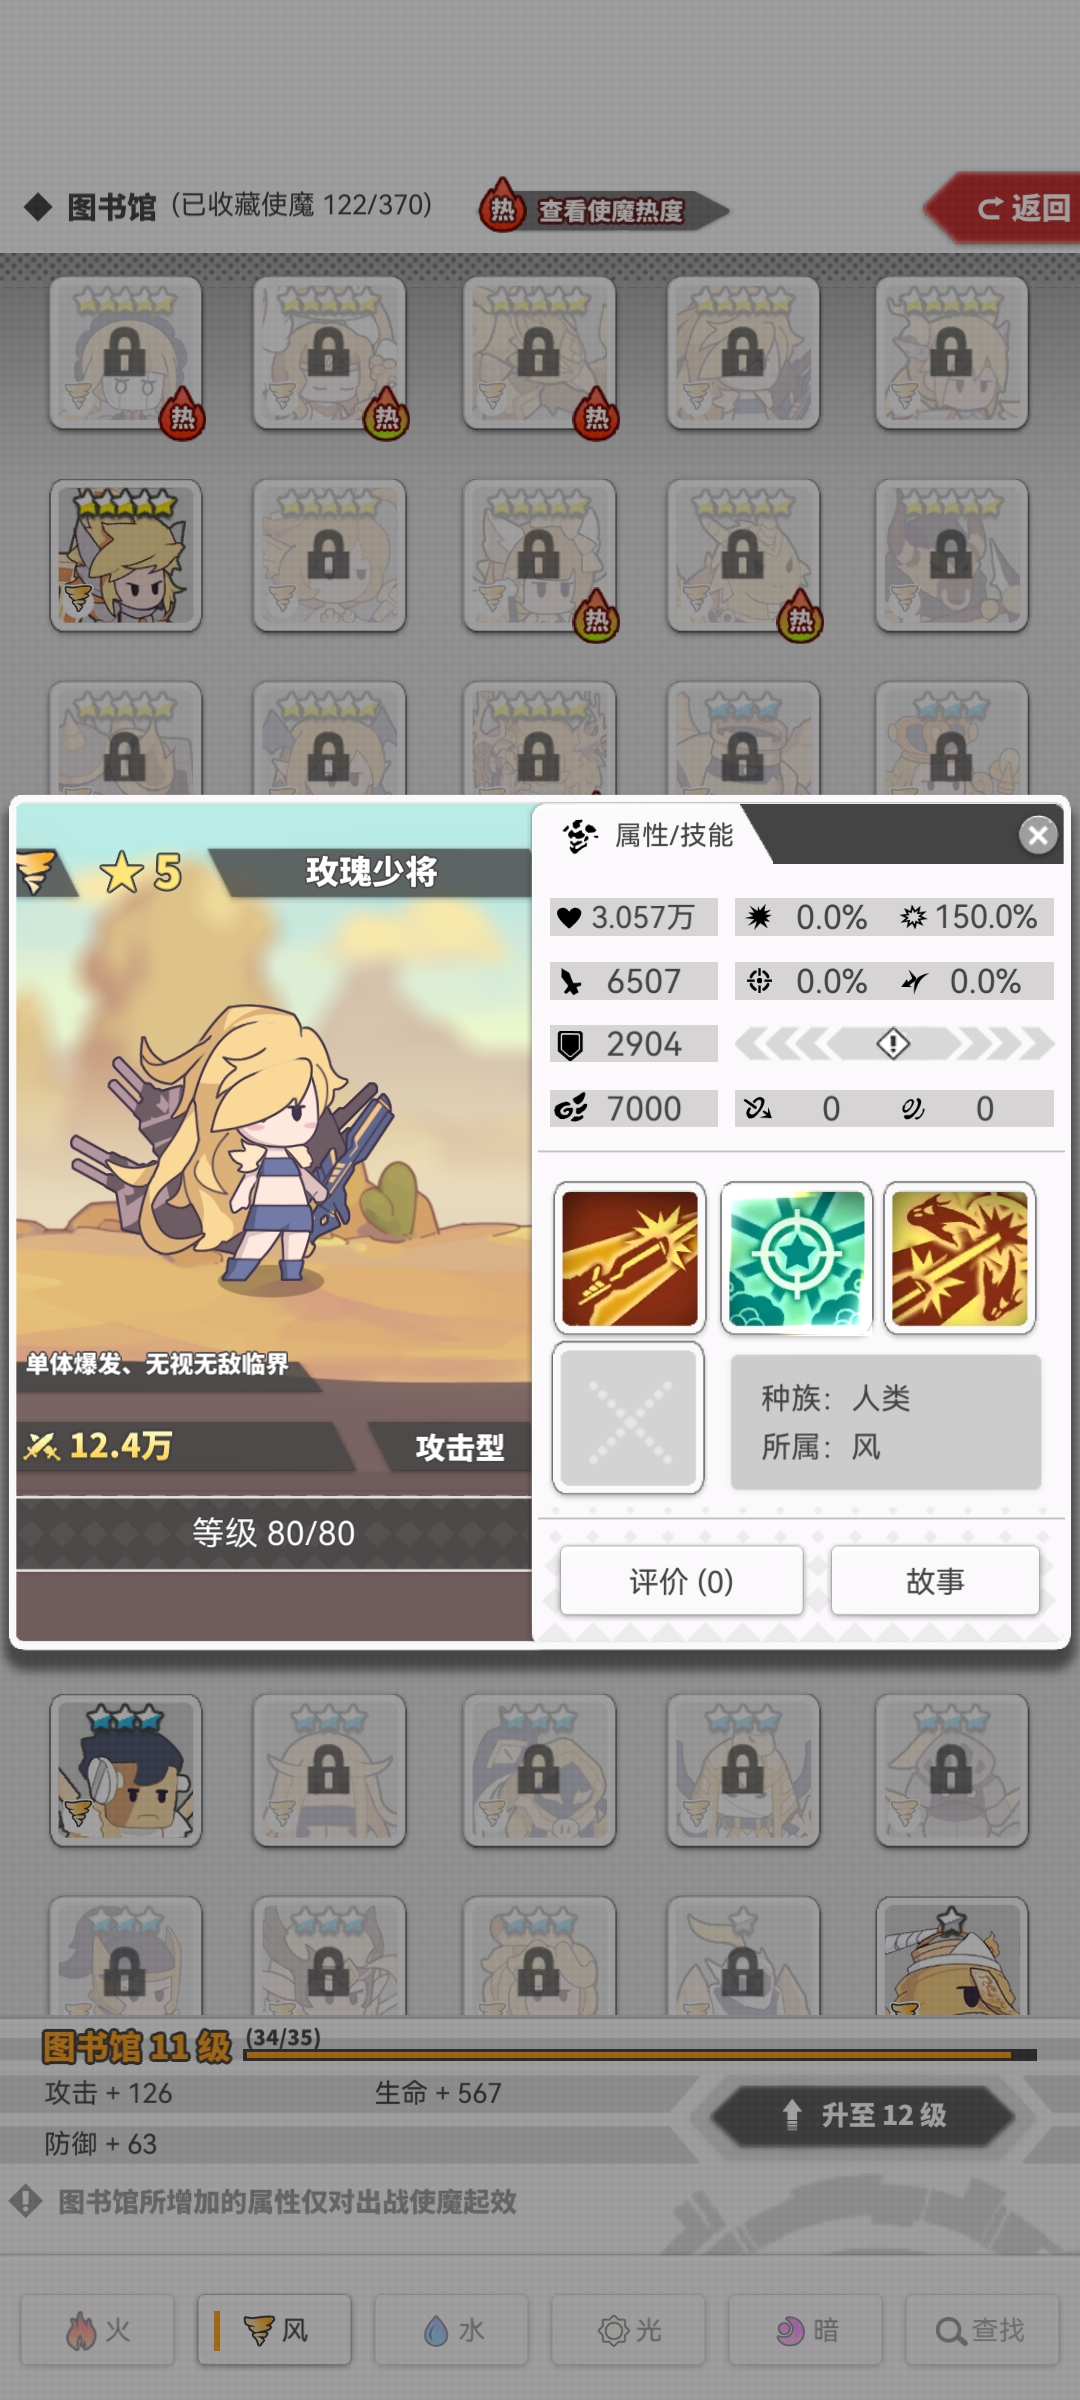Tap the dragon rifle burst skill icon
The image size is (1080, 2400).
click(x=959, y=1258)
